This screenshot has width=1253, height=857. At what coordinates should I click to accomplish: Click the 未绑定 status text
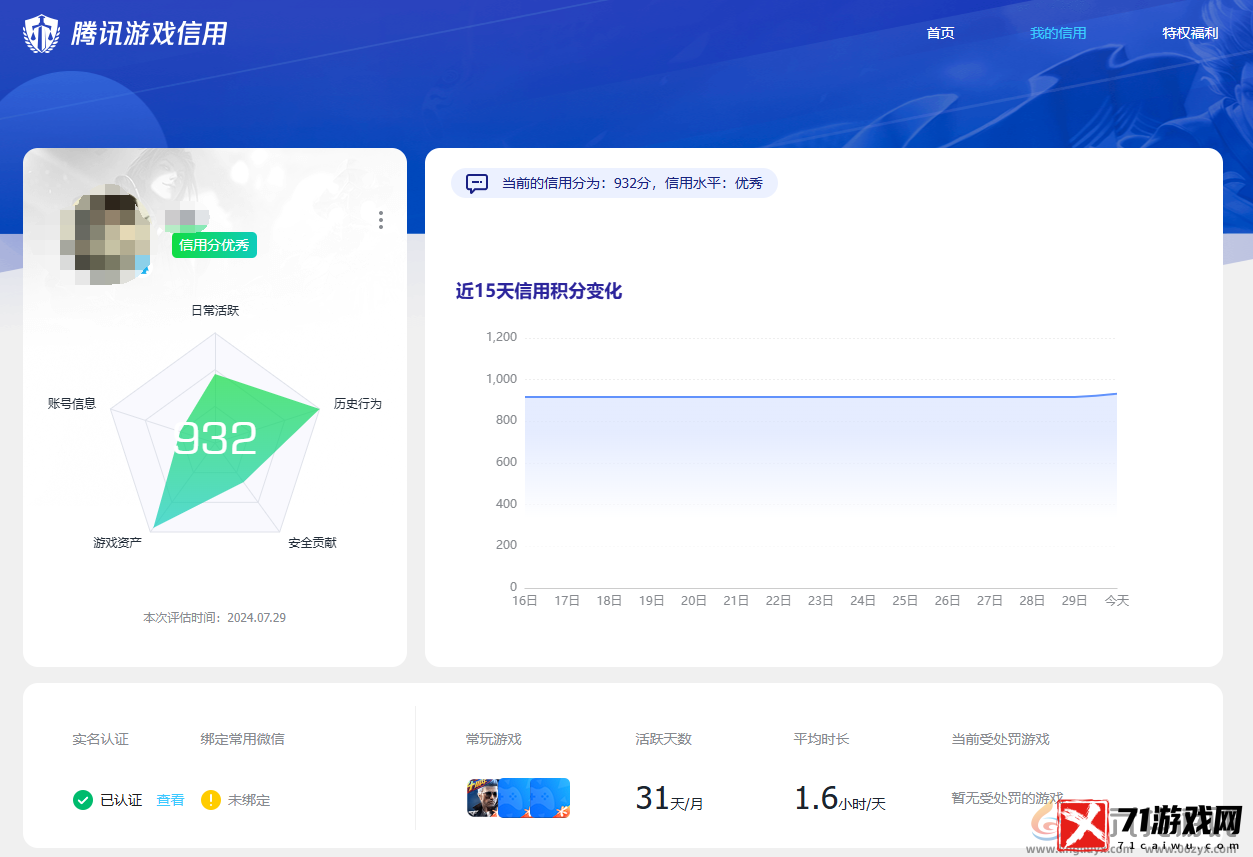click(x=249, y=800)
